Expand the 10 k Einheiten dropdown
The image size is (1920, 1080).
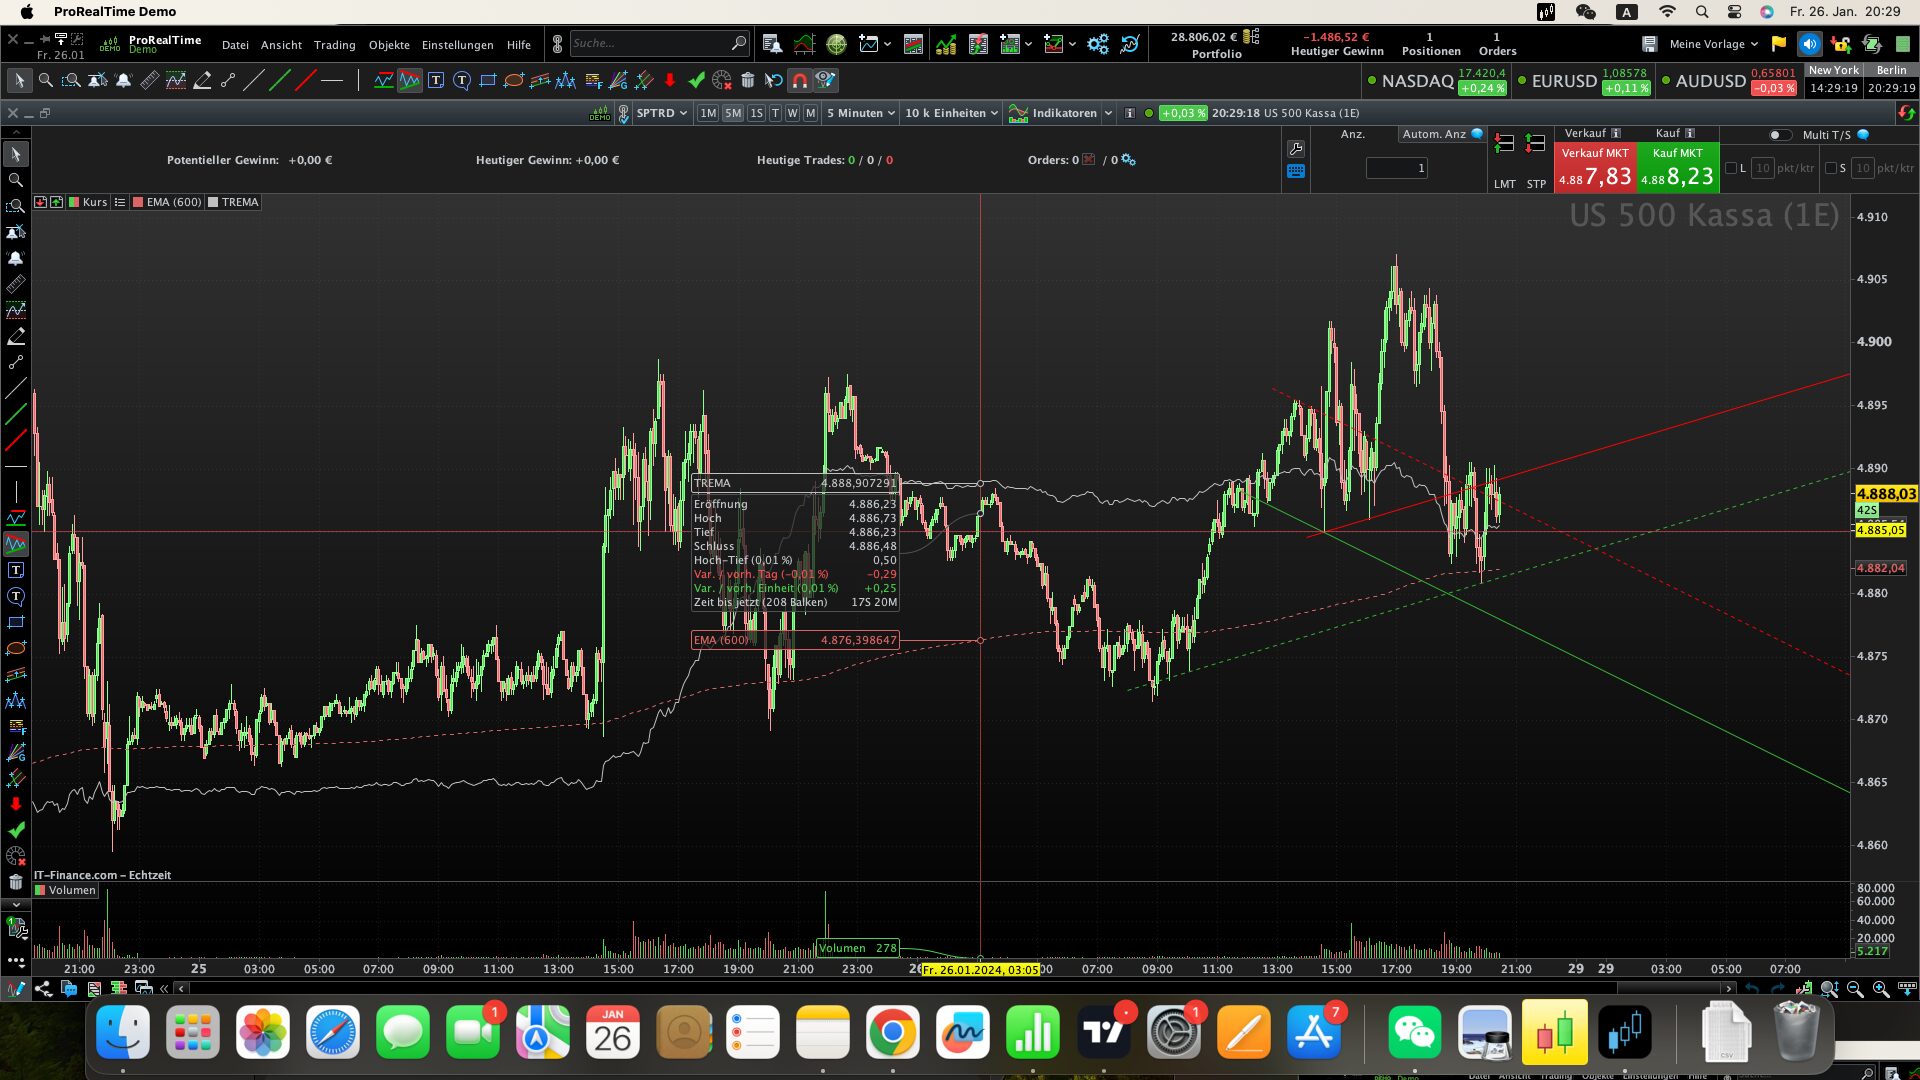point(951,113)
